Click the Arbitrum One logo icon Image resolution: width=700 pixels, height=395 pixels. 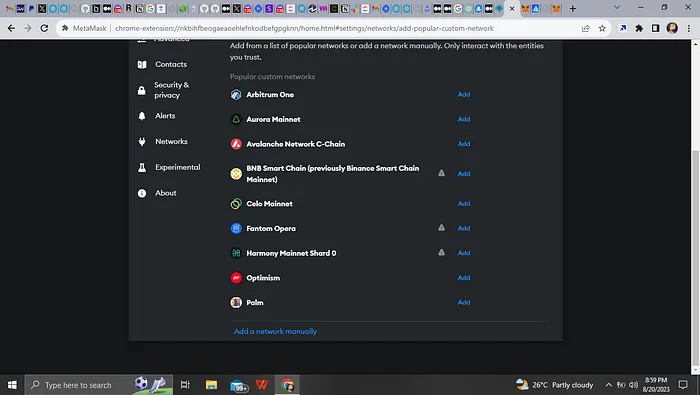pyautogui.click(x=236, y=95)
